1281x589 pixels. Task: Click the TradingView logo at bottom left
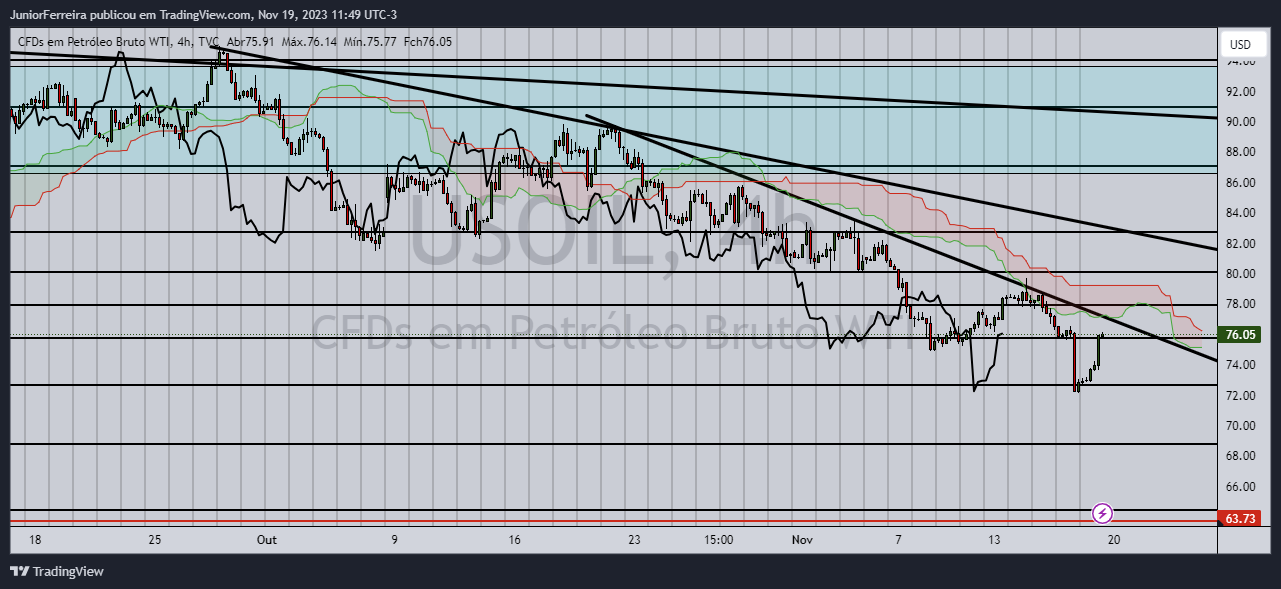tap(57, 571)
